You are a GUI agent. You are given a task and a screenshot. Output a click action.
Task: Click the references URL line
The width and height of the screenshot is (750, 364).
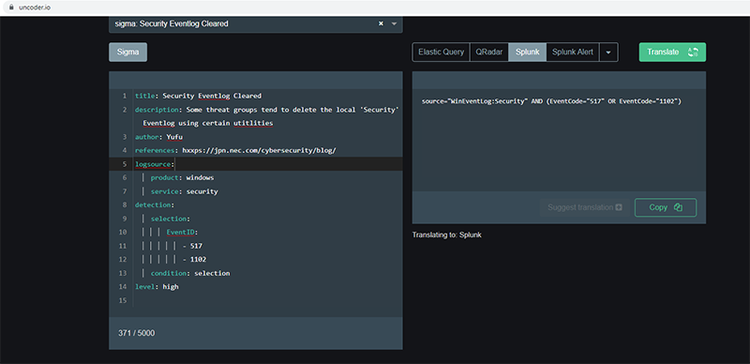click(236, 150)
